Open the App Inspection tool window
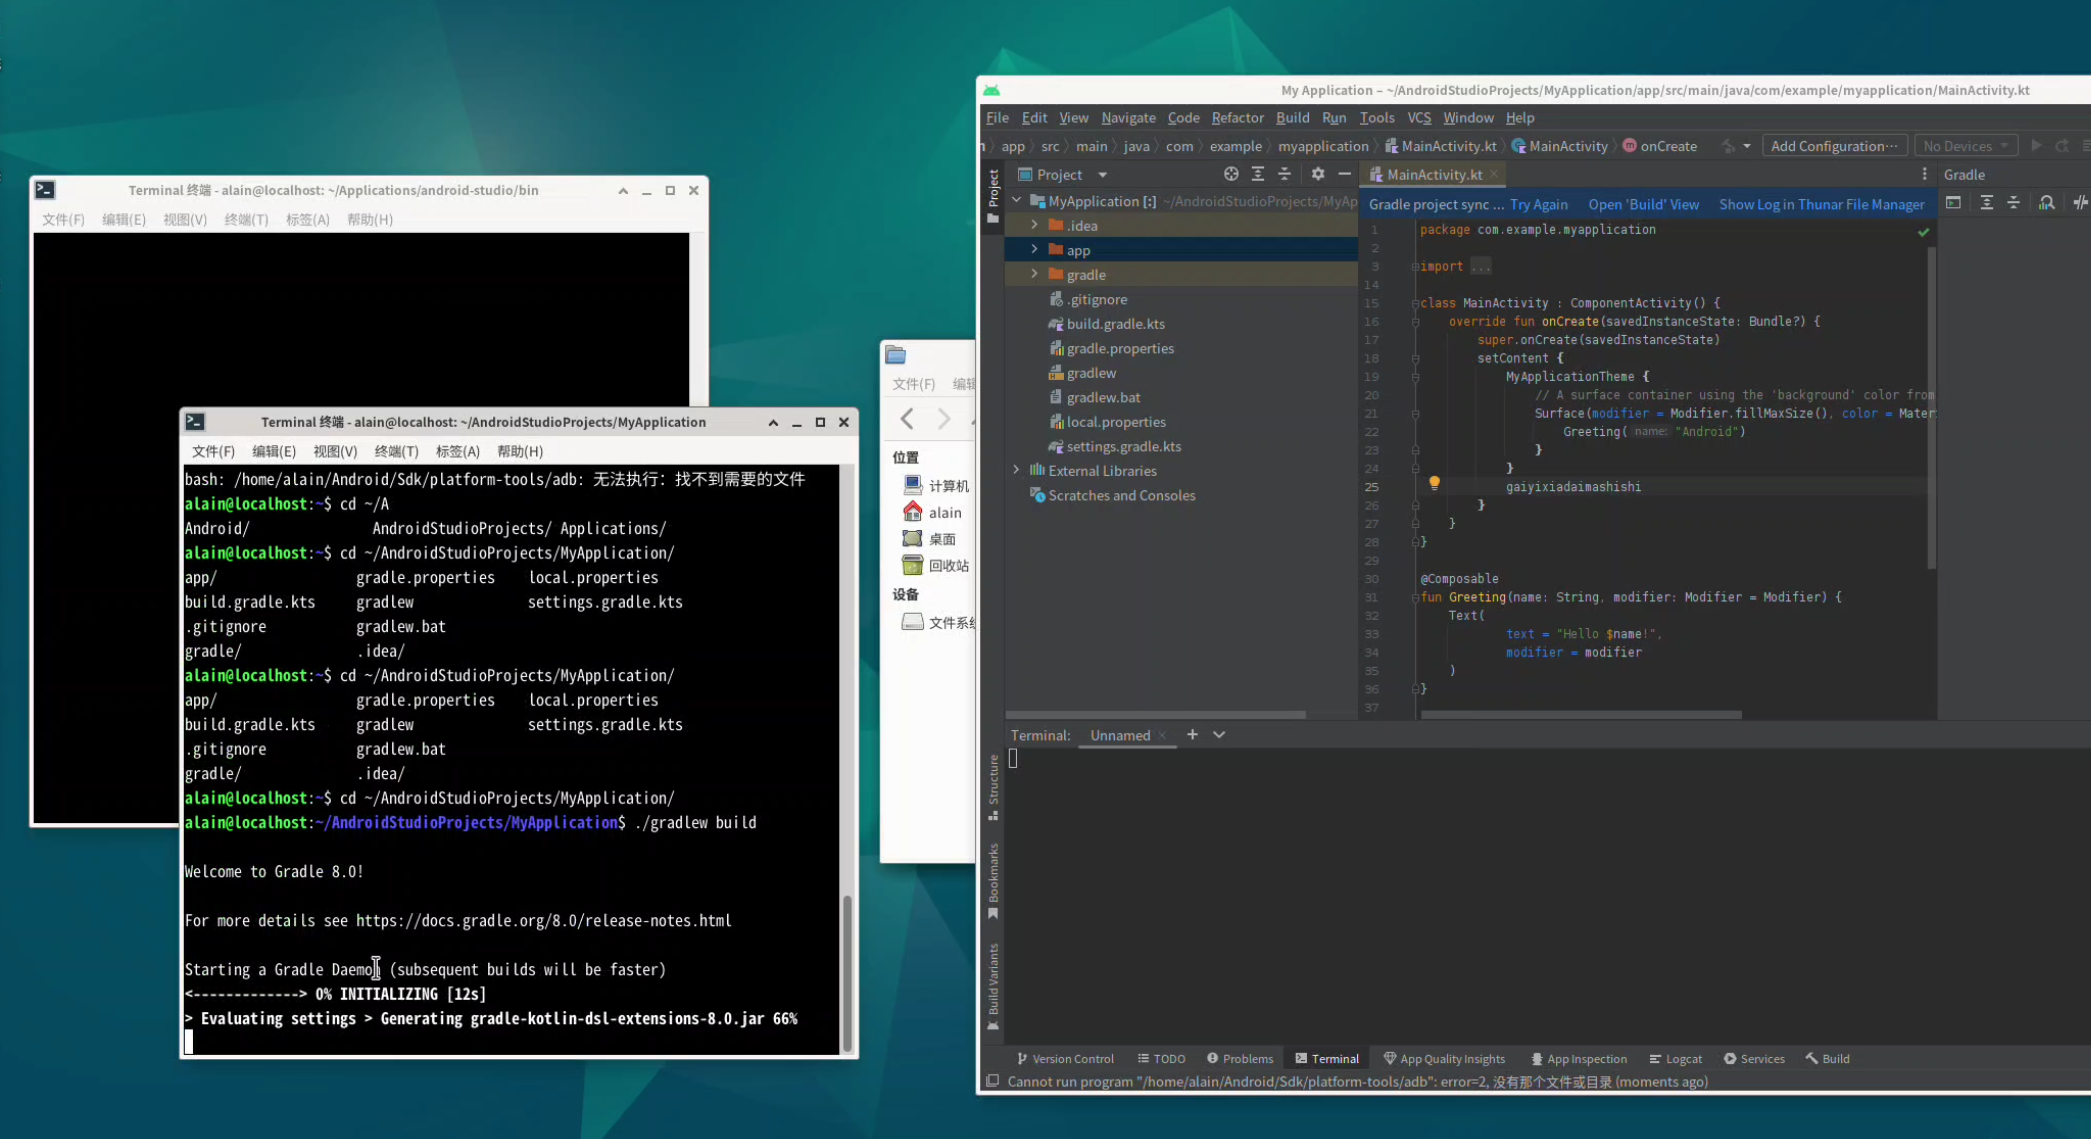Viewport: 2091px width, 1139px height. click(1579, 1059)
